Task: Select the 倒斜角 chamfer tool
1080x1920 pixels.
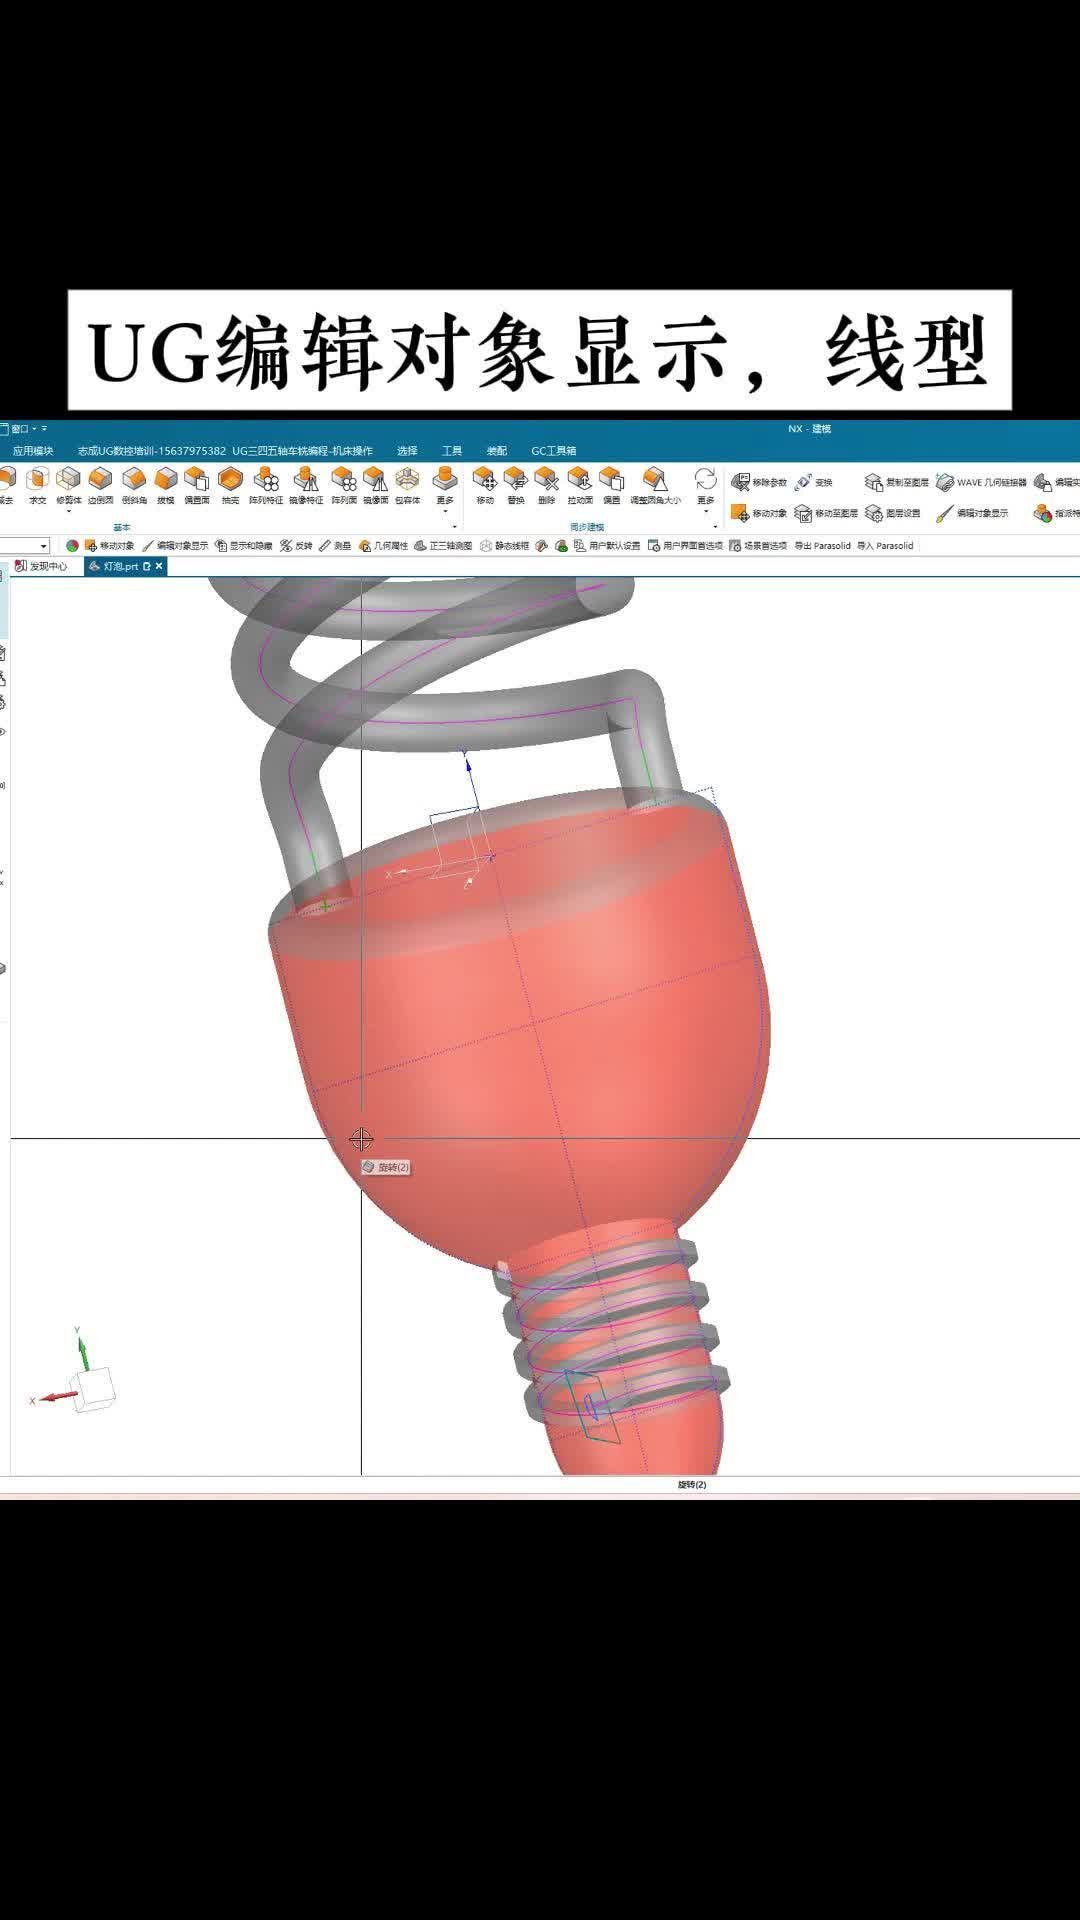Action: 134,485
